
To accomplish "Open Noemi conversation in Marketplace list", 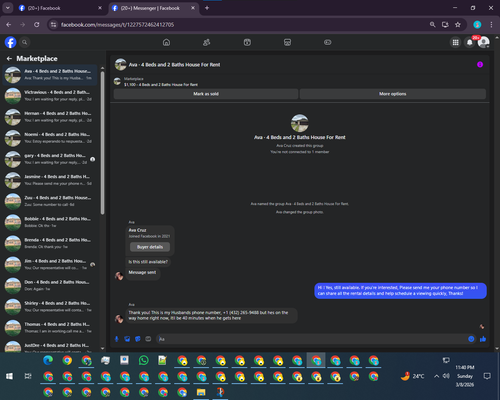I will (x=50, y=138).
